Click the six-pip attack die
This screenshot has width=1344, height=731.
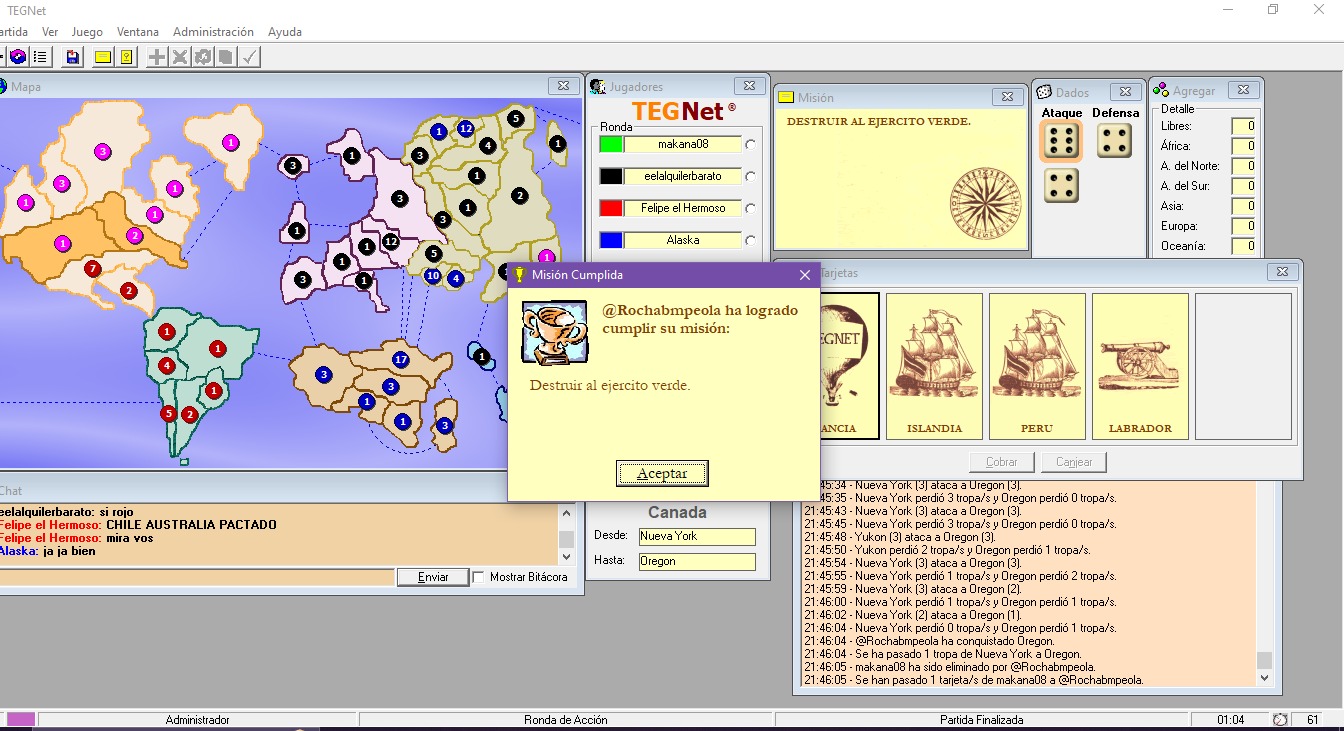[1061, 141]
